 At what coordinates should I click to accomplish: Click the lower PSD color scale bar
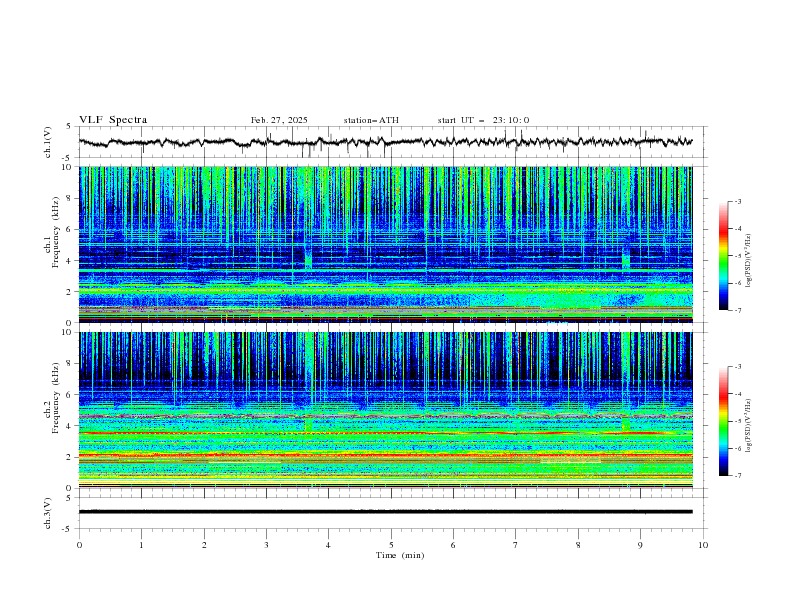pyautogui.click(x=723, y=421)
